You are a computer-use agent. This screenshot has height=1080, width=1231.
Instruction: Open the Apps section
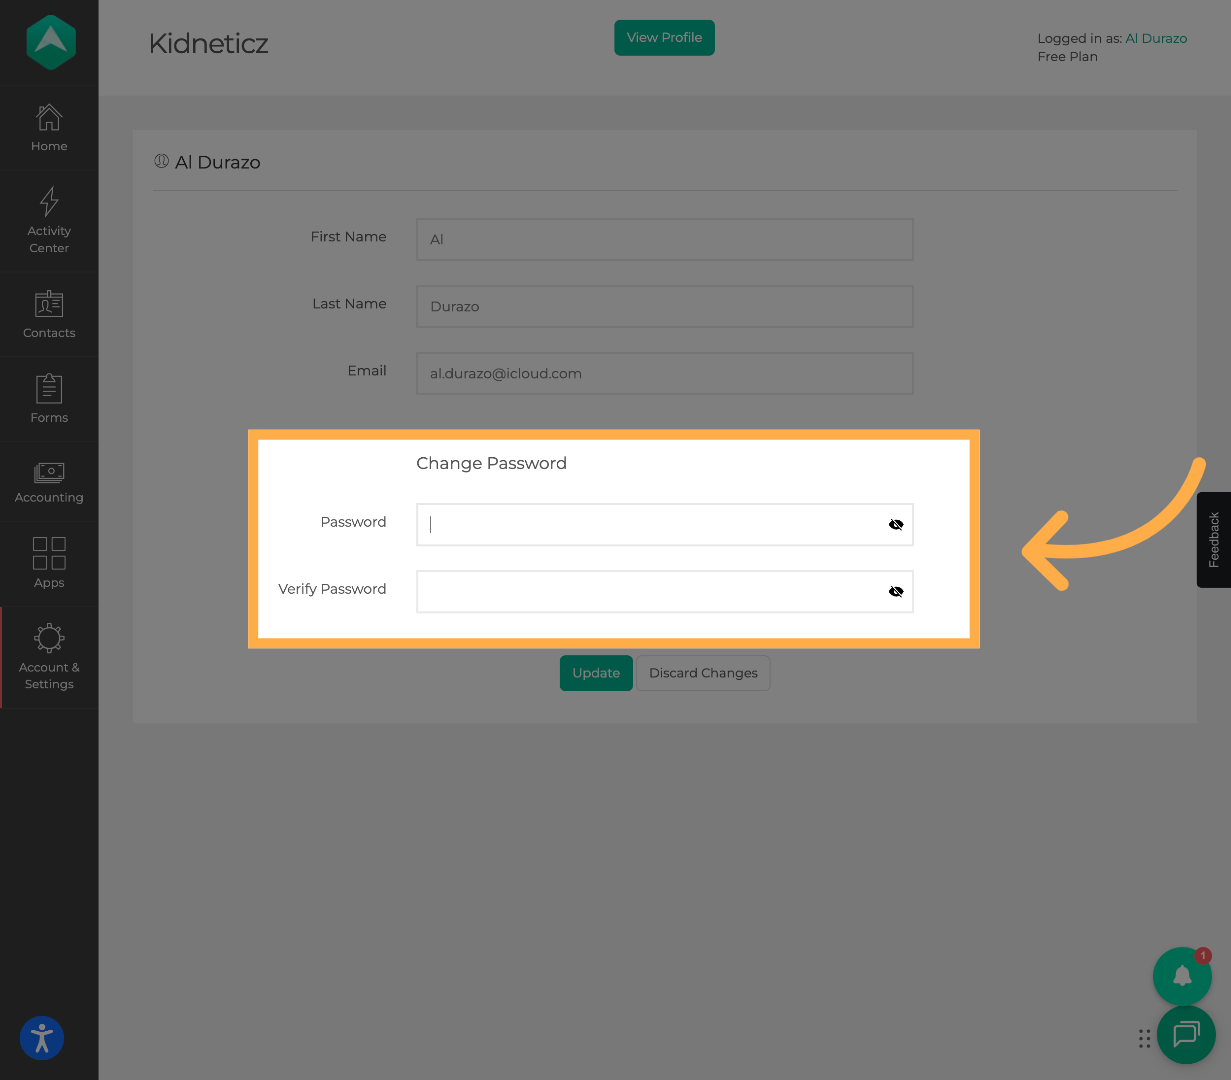pos(48,563)
